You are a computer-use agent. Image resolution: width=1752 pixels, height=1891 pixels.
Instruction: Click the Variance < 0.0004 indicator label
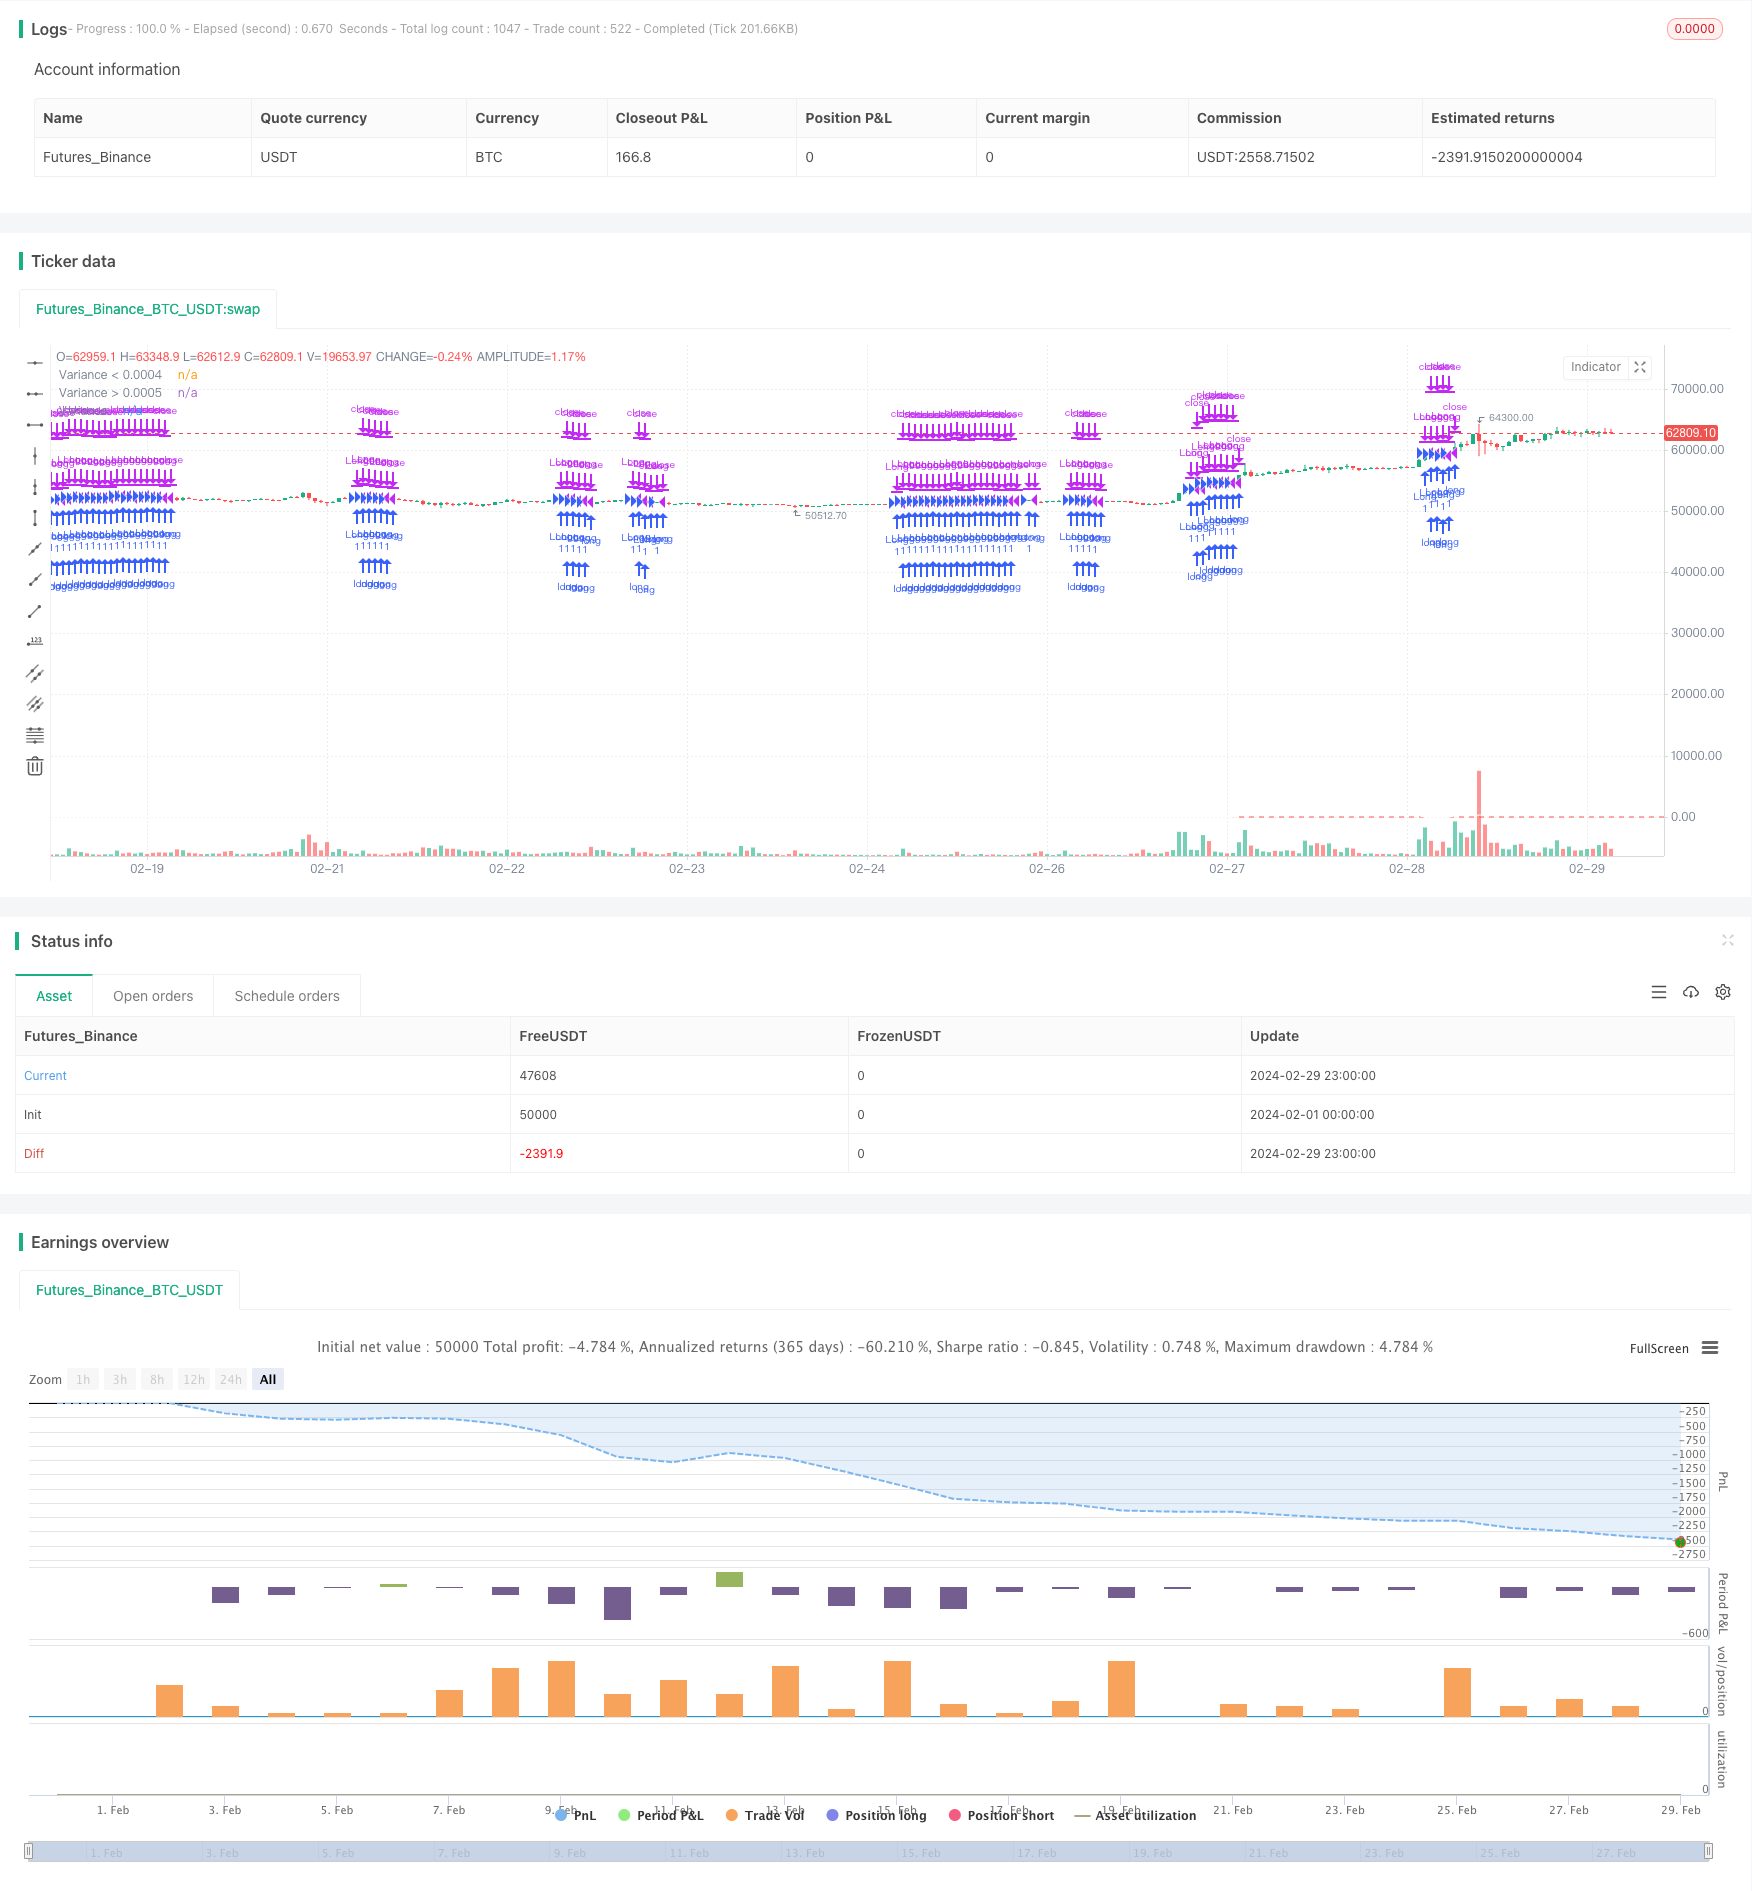pos(110,375)
